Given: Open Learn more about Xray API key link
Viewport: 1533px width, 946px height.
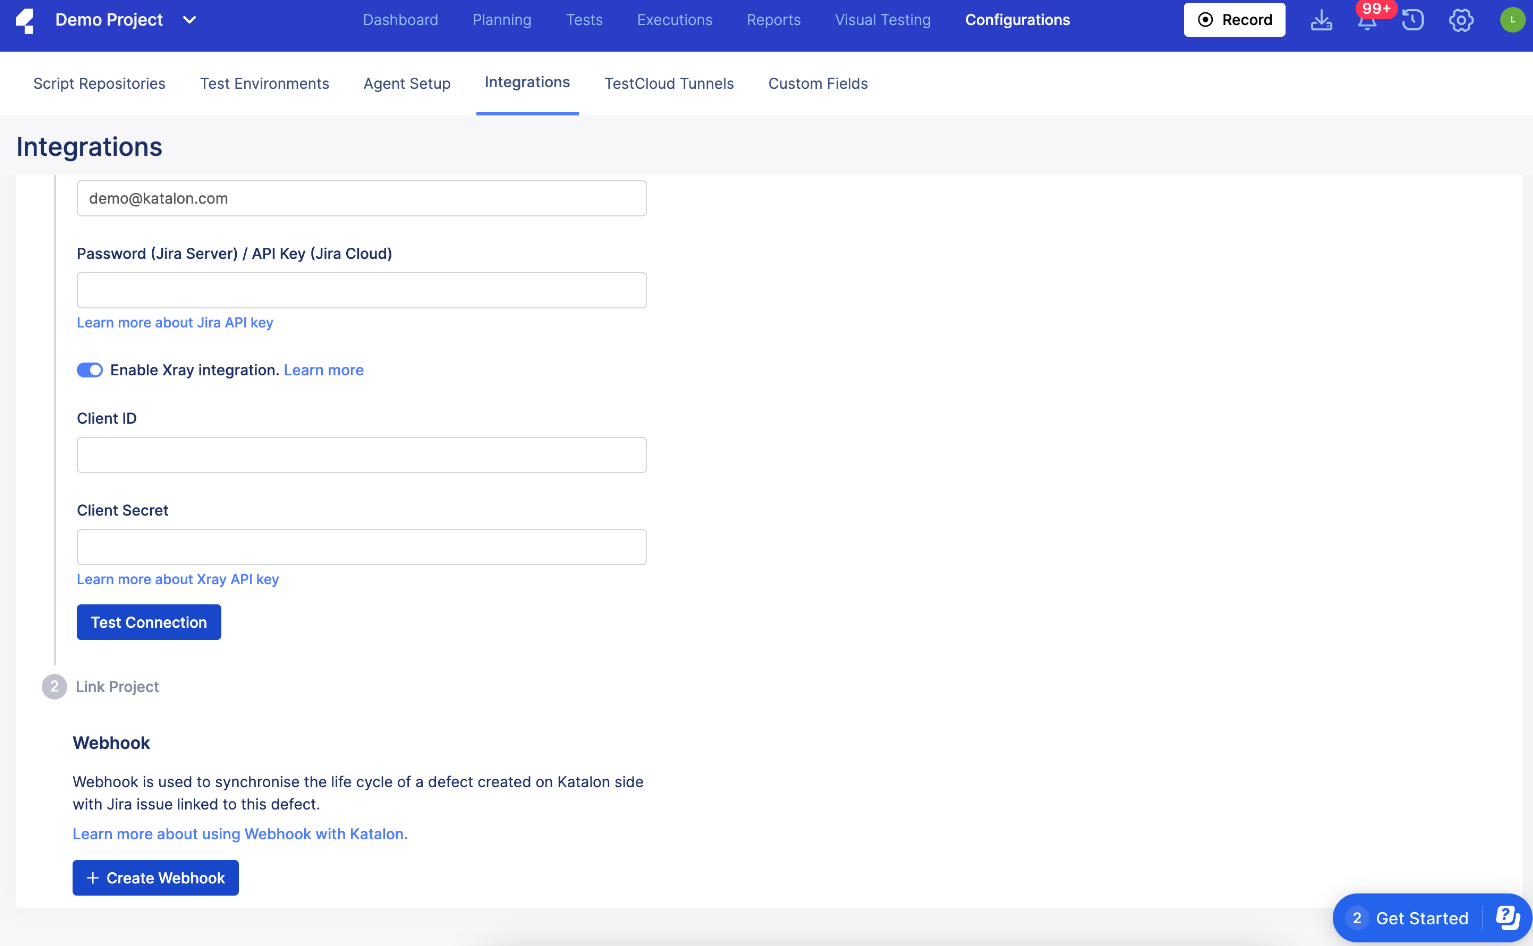Looking at the screenshot, I should (178, 580).
